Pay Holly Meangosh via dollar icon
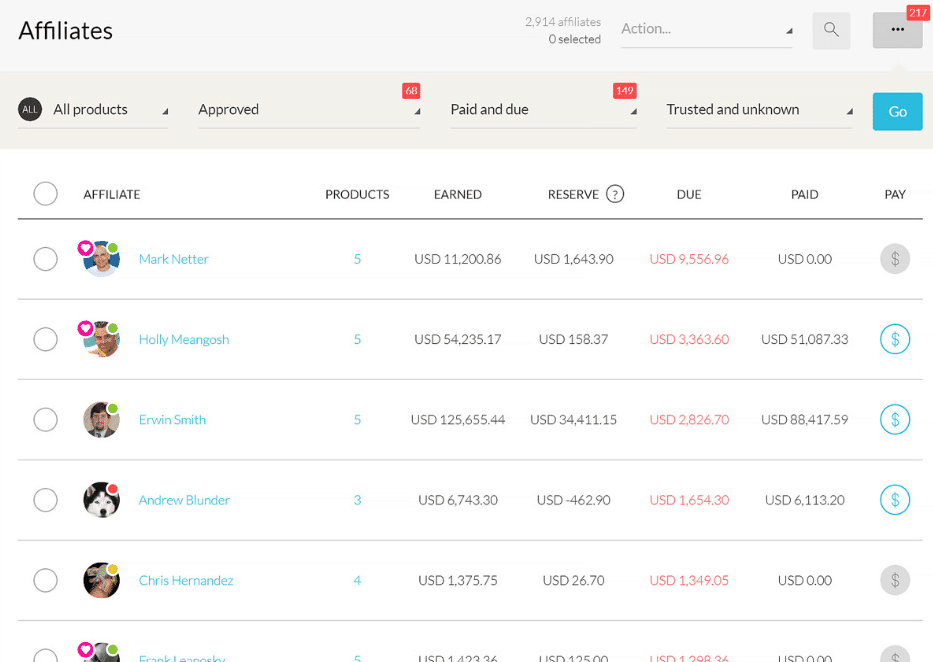The height and width of the screenshot is (662, 933). [894, 339]
